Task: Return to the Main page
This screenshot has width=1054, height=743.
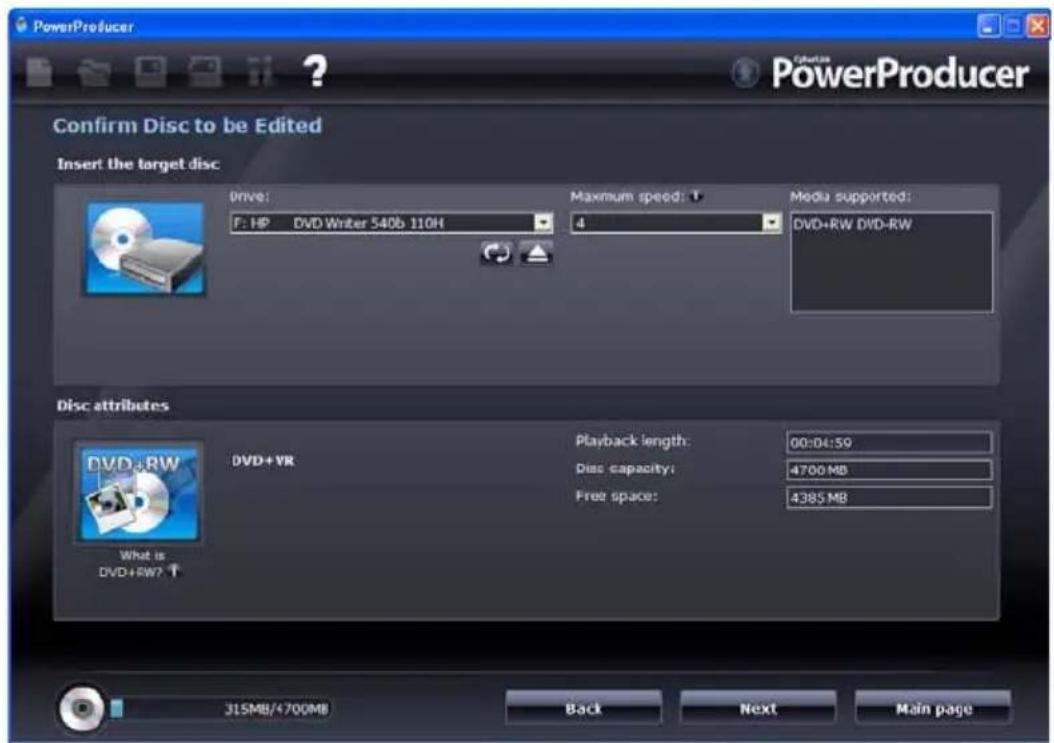Action: (x=933, y=709)
